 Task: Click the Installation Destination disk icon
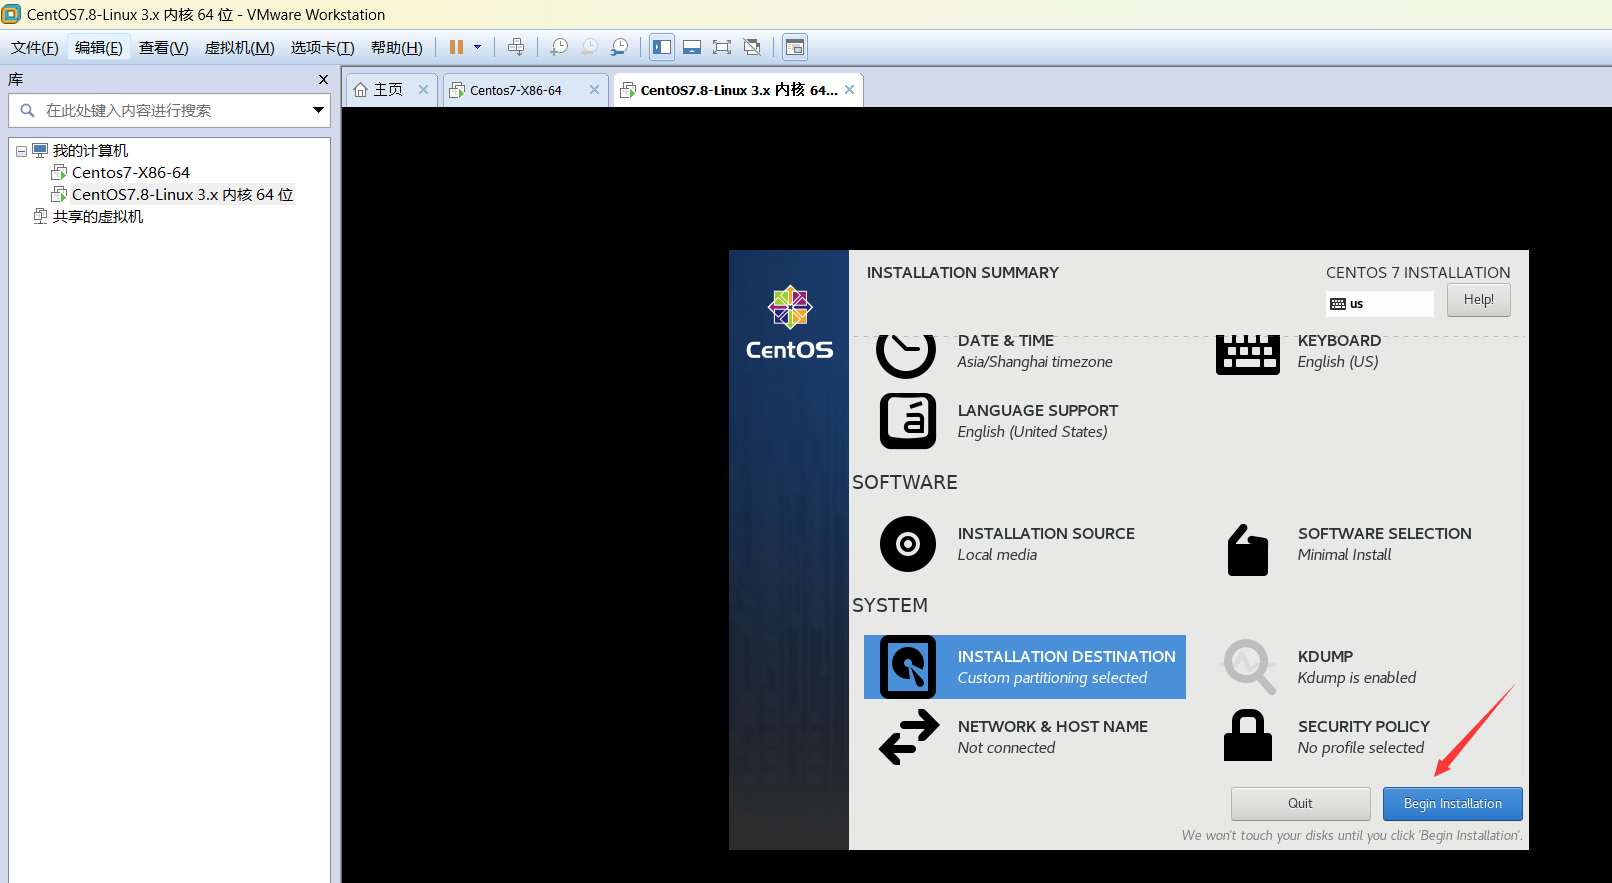click(908, 667)
